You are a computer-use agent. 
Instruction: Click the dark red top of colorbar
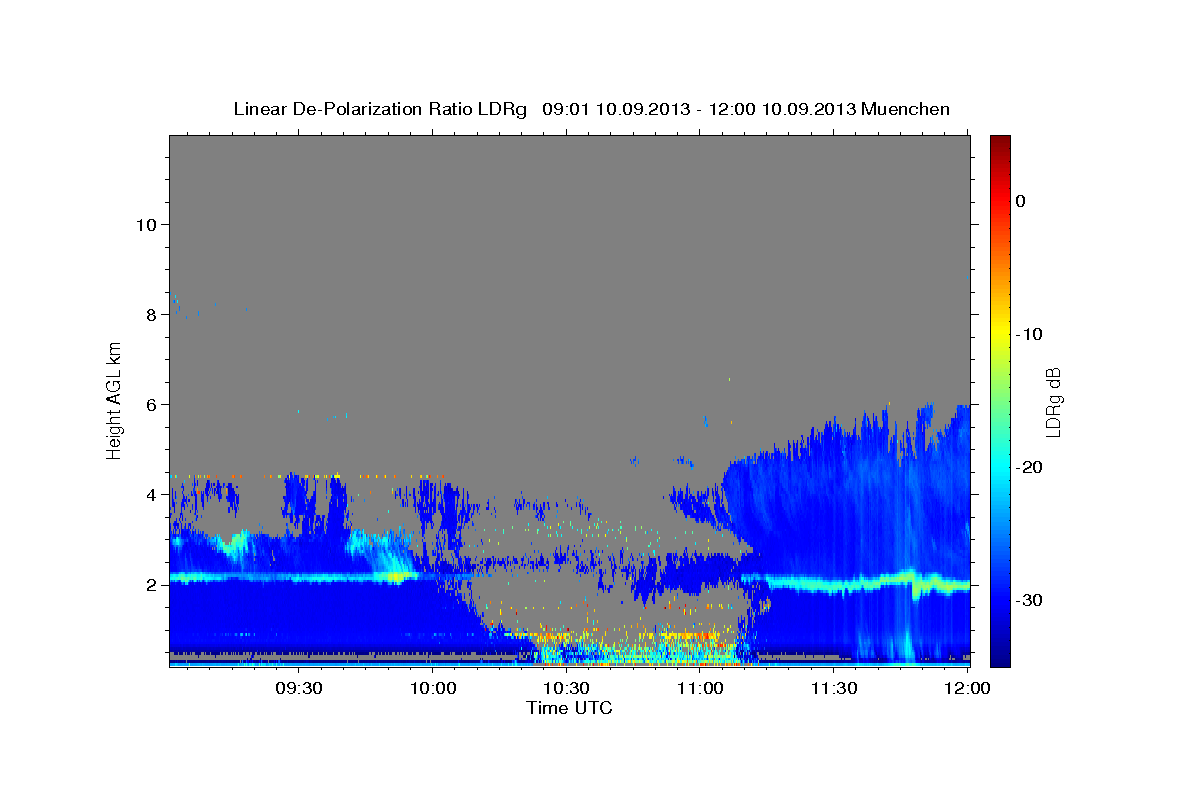1000,142
